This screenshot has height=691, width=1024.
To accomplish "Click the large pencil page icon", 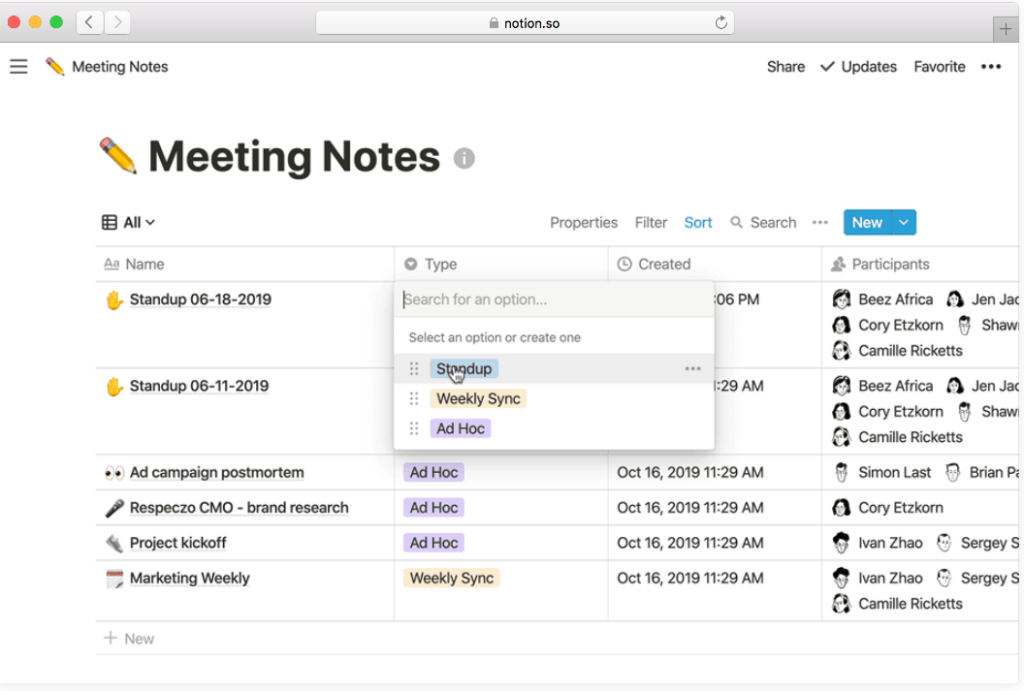I will tap(118, 156).
